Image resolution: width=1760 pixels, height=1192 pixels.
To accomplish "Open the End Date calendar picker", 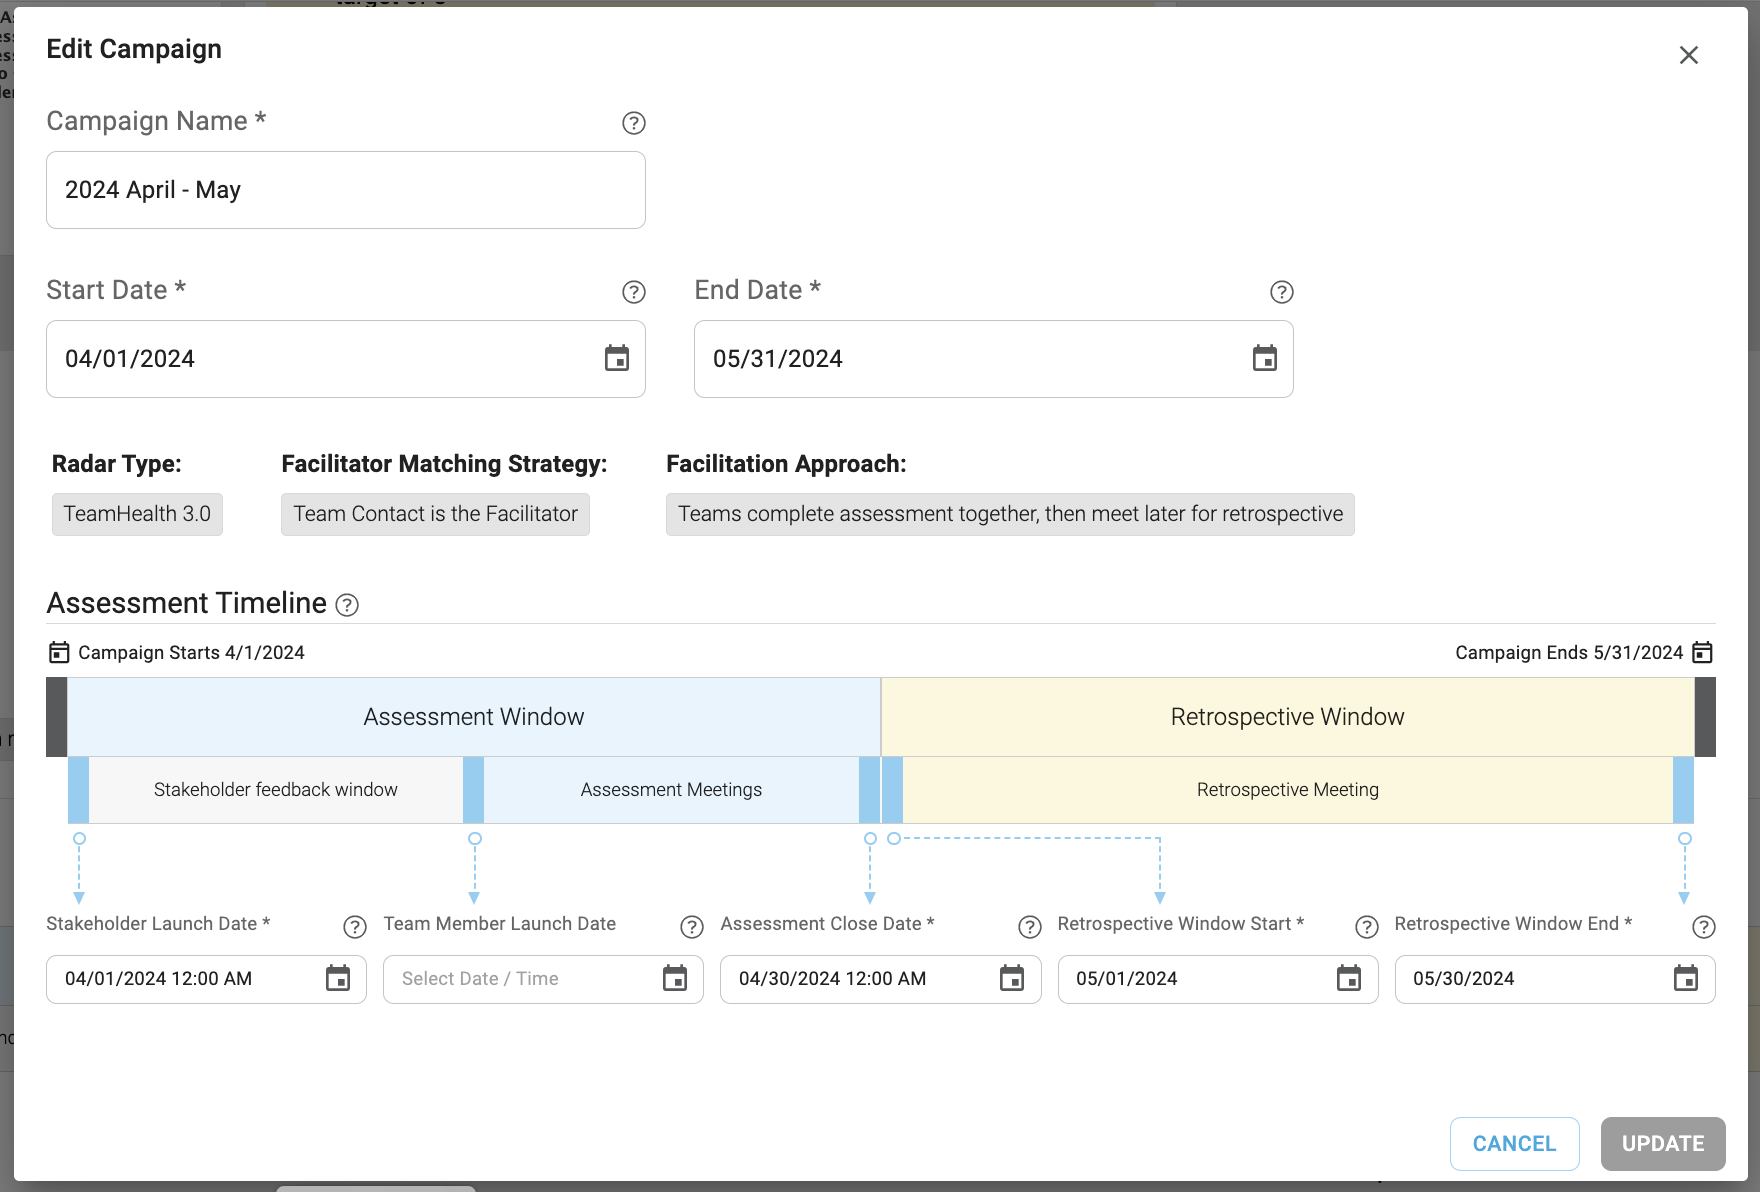I will (x=1265, y=358).
